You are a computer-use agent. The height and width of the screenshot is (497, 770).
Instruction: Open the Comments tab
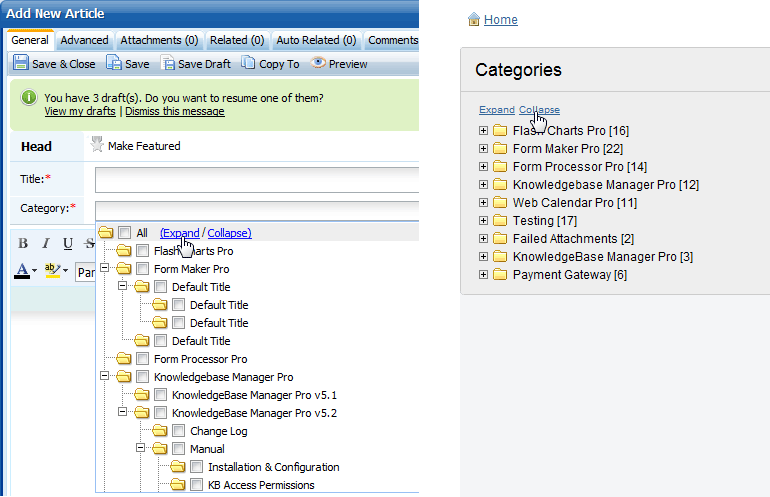tap(392, 40)
